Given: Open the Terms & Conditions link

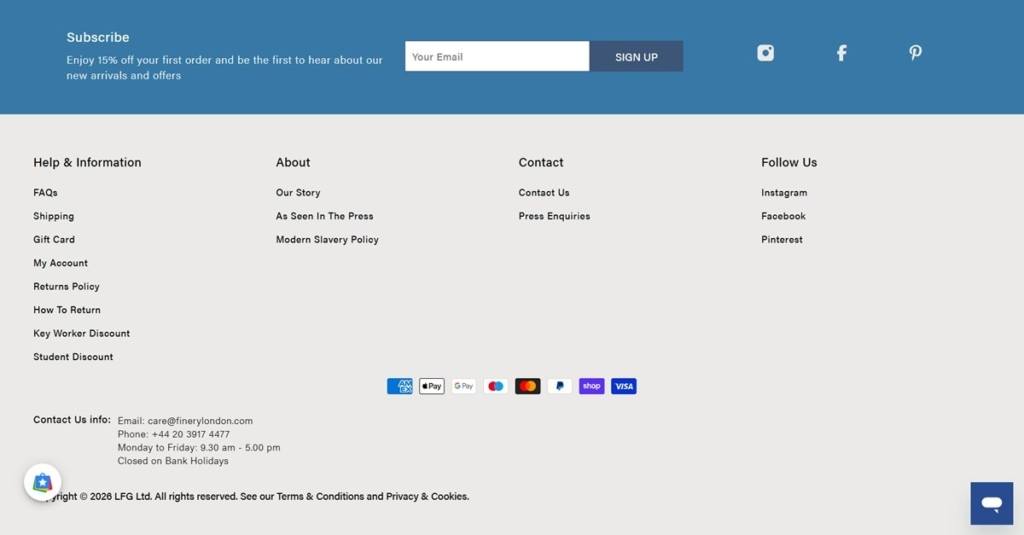Looking at the screenshot, I should pos(320,496).
